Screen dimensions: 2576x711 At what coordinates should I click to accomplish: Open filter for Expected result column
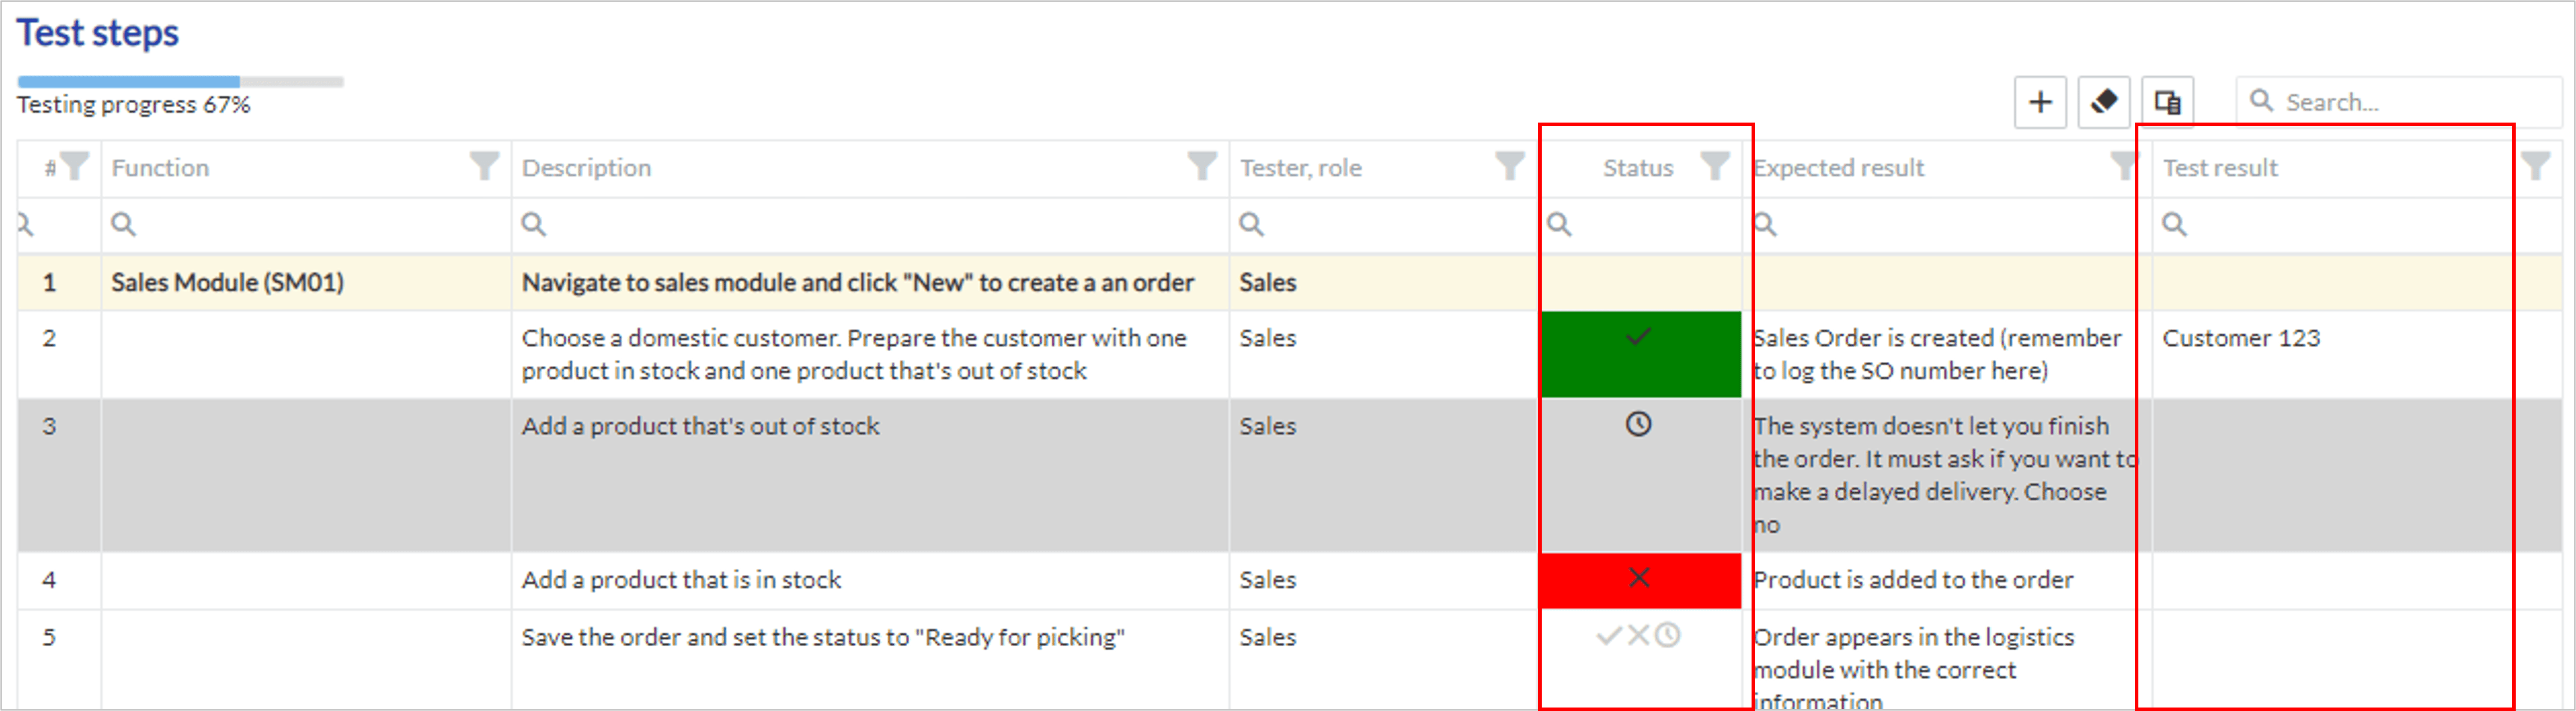[2124, 166]
